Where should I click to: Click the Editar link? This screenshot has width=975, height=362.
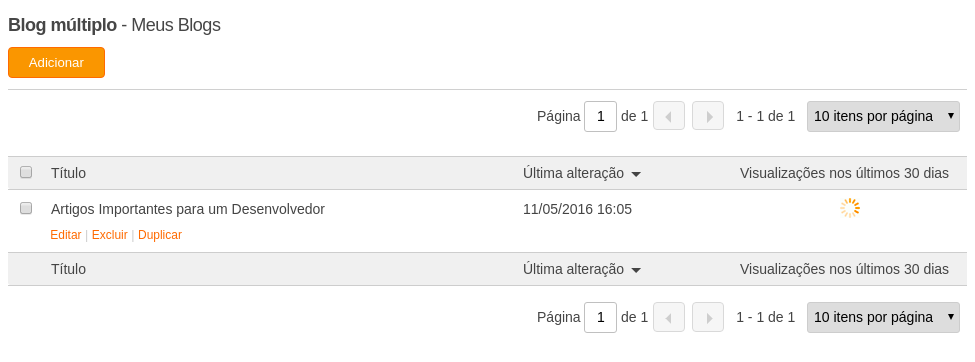[x=66, y=235]
